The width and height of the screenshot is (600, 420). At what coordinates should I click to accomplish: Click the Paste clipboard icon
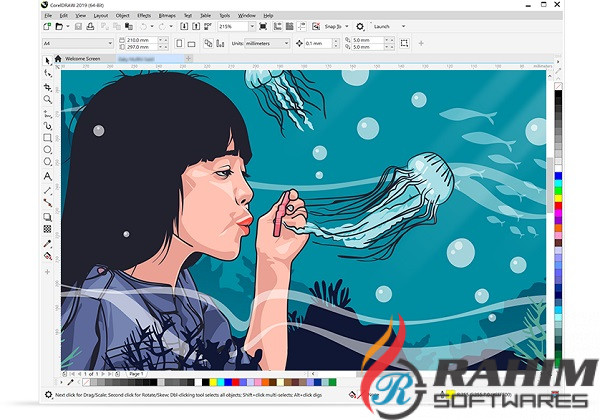click(129, 26)
